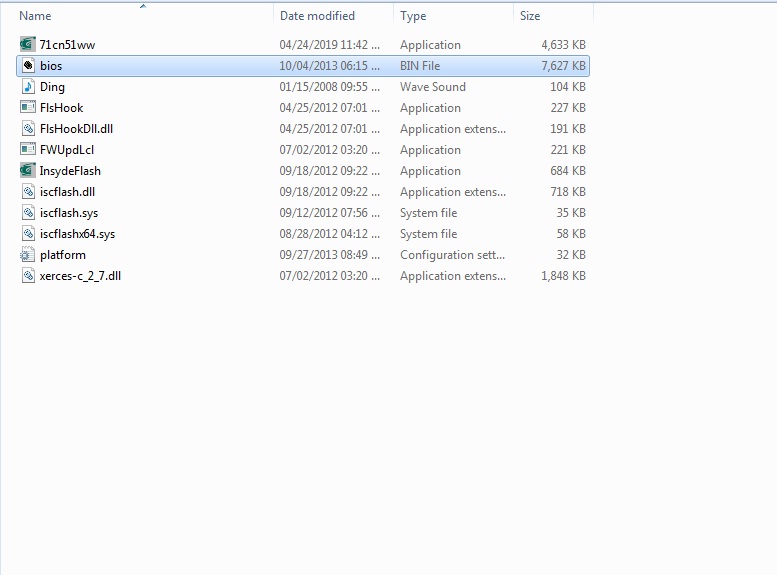Image resolution: width=777 pixels, height=577 pixels.
Task: Click the Ding wave sound icon
Action: coord(28,87)
